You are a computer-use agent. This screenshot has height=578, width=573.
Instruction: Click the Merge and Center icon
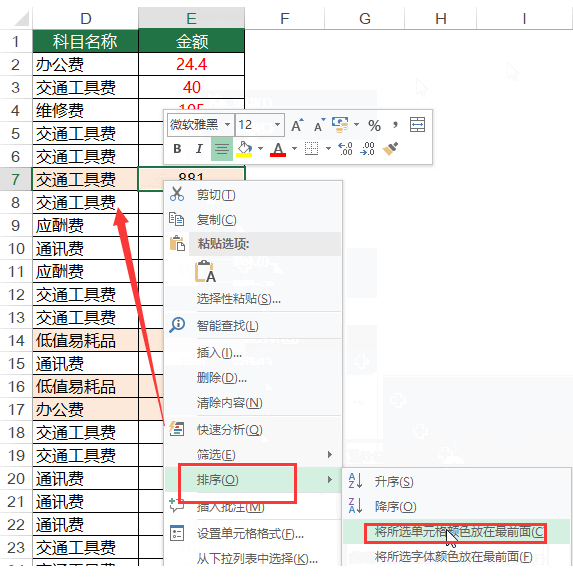point(417,125)
